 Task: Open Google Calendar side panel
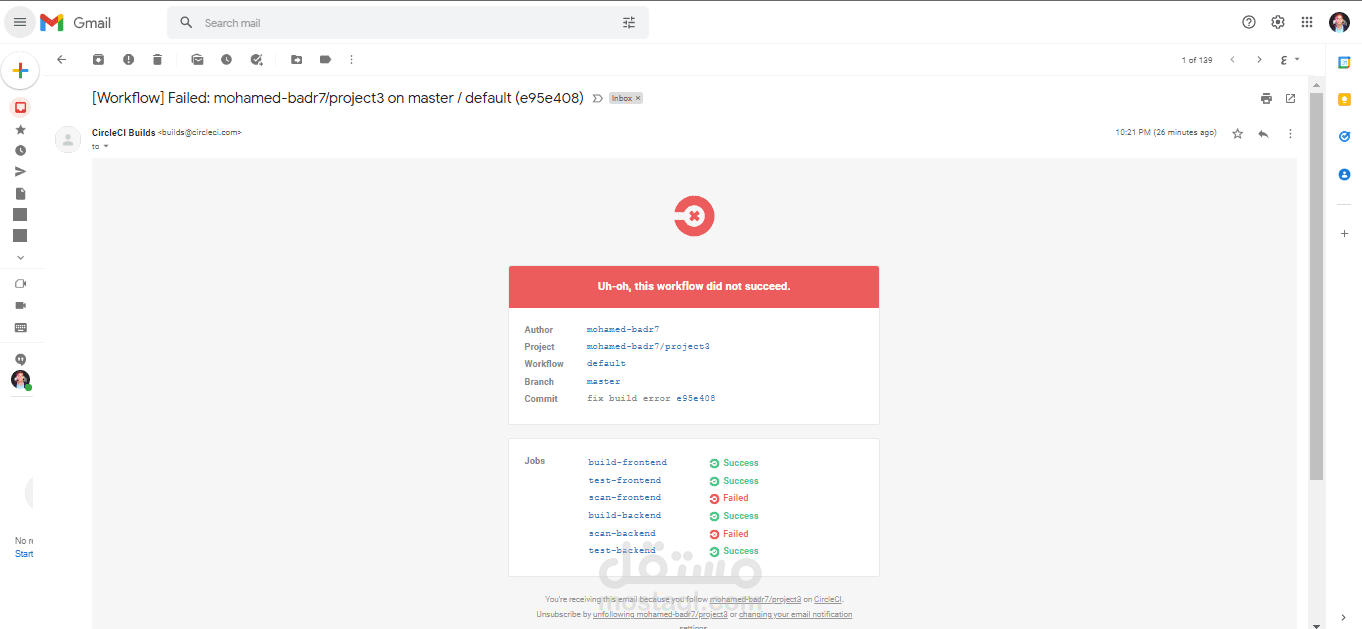click(1344, 63)
